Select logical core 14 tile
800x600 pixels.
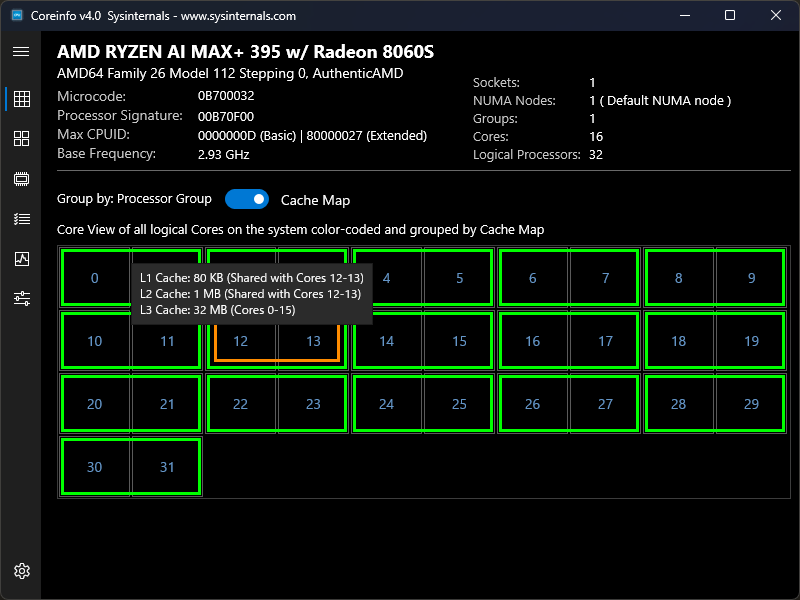click(386, 341)
